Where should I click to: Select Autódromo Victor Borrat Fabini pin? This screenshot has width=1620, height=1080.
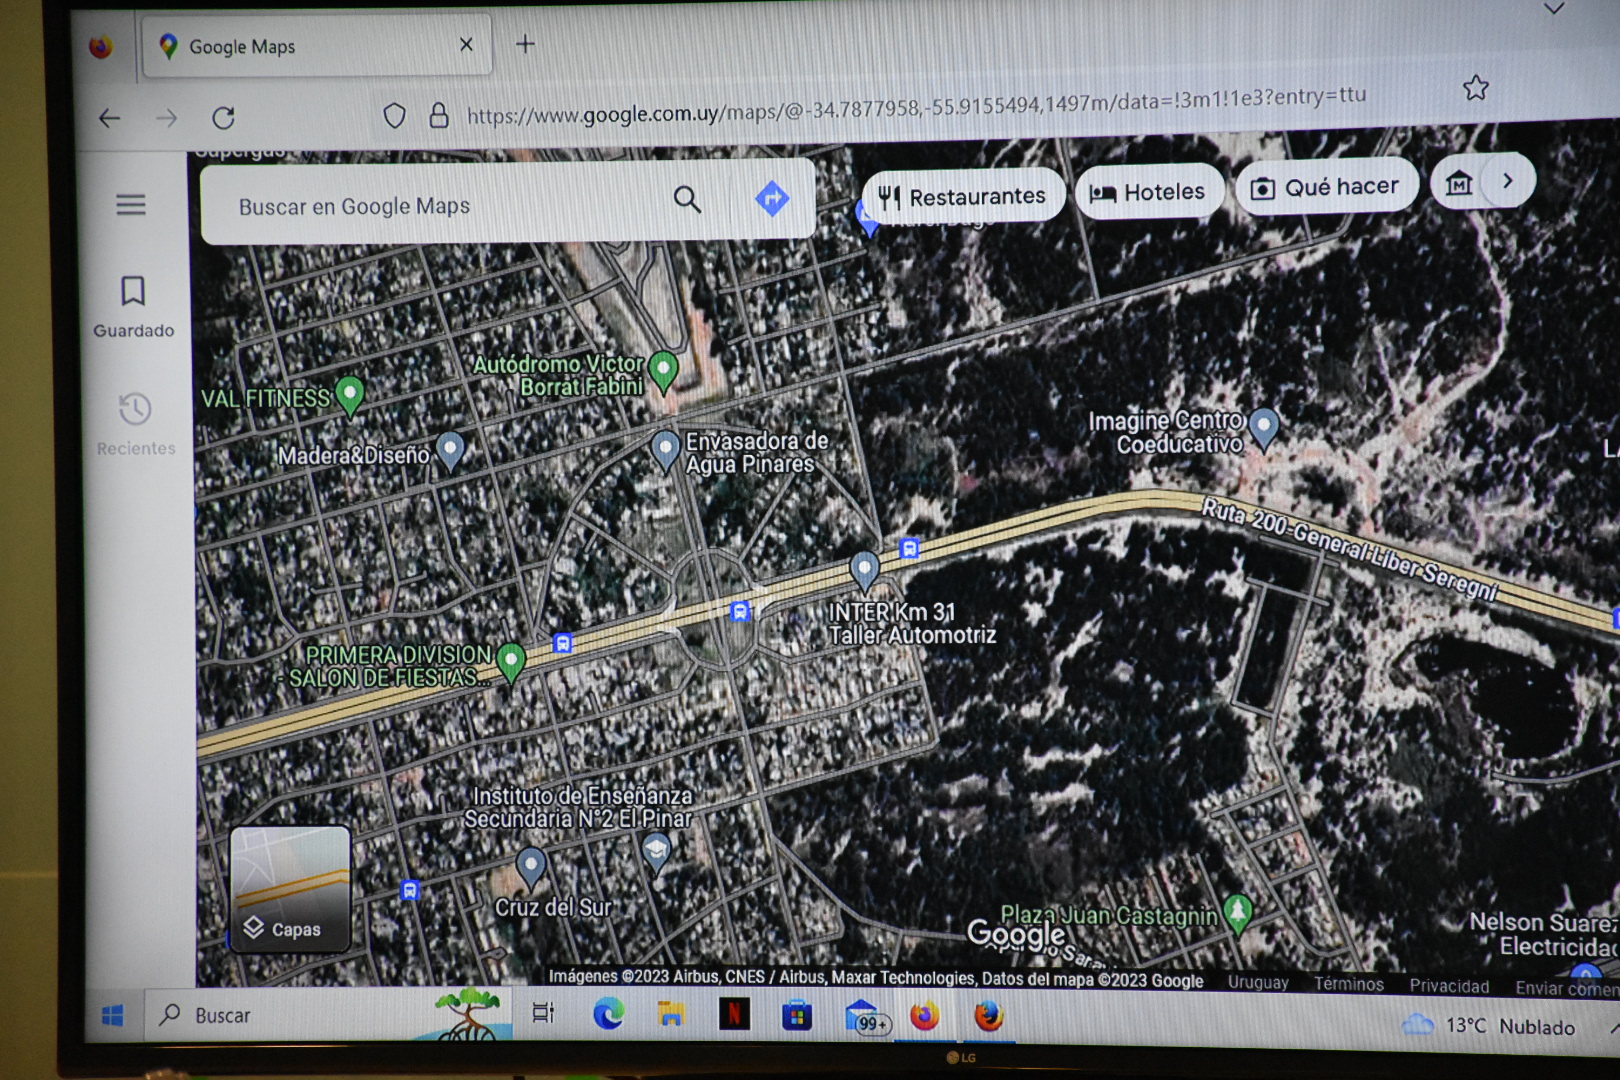click(x=663, y=371)
